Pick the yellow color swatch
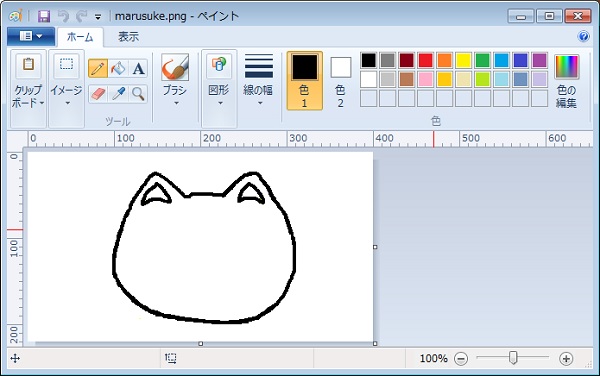The image size is (600, 376). tap(463, 60)
